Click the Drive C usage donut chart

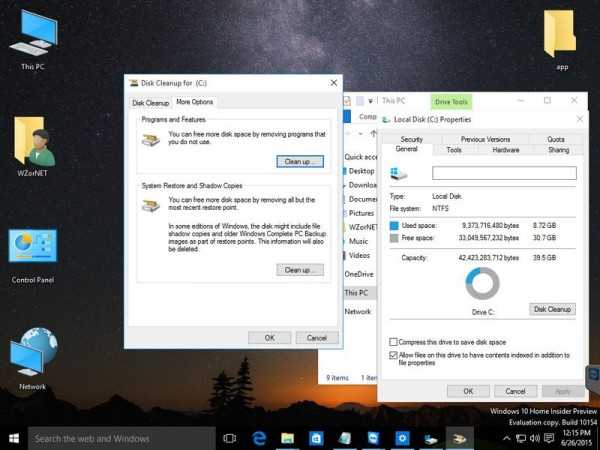pyautogui.click(x=483, y=284)
